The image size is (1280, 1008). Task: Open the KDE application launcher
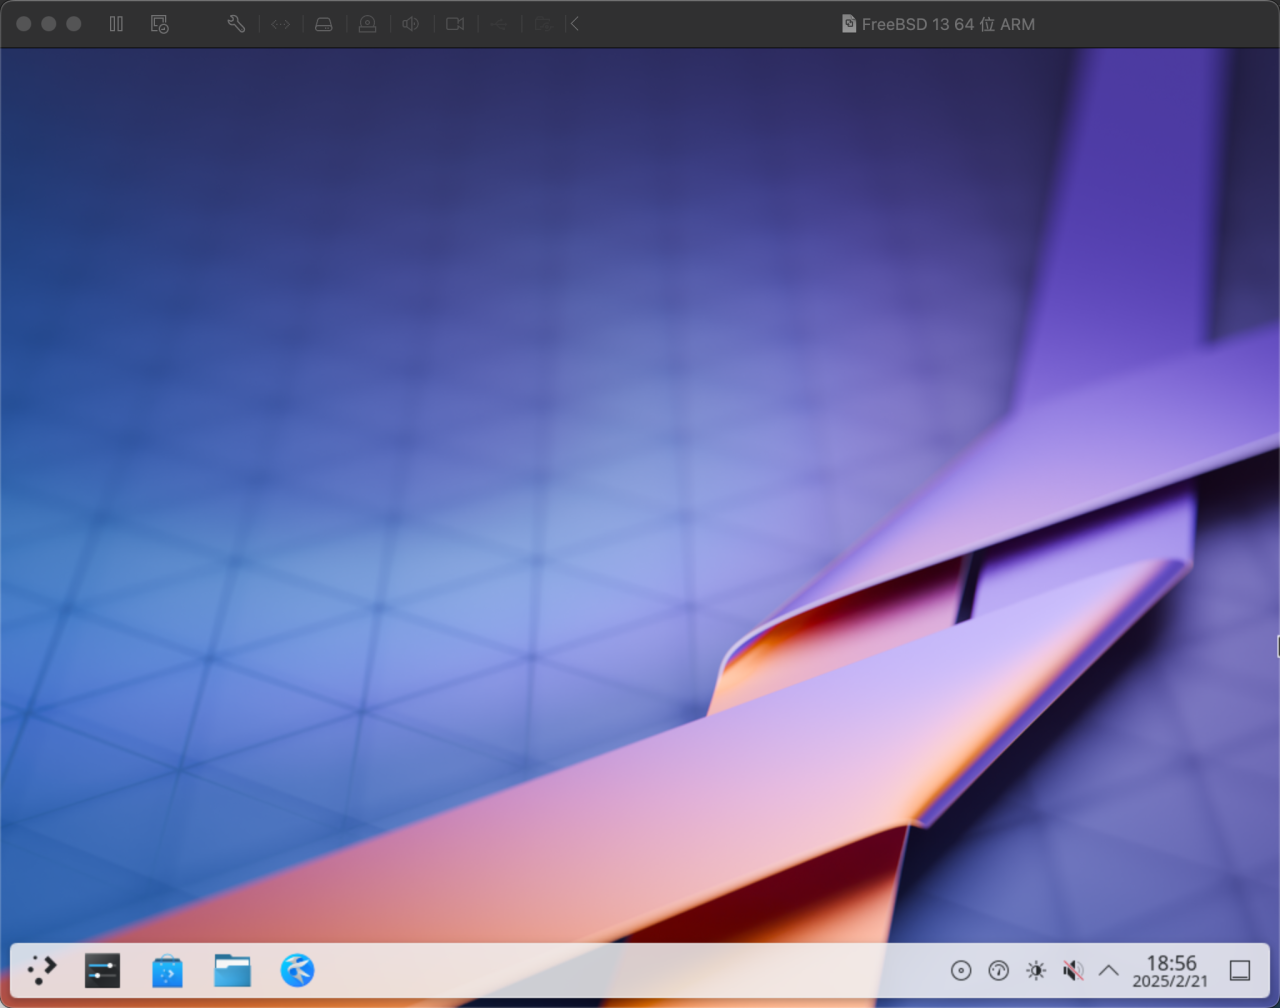(x=41, y=970)
